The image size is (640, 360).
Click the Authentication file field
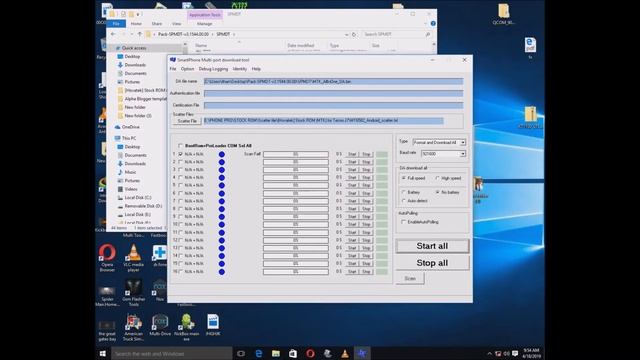333,93
